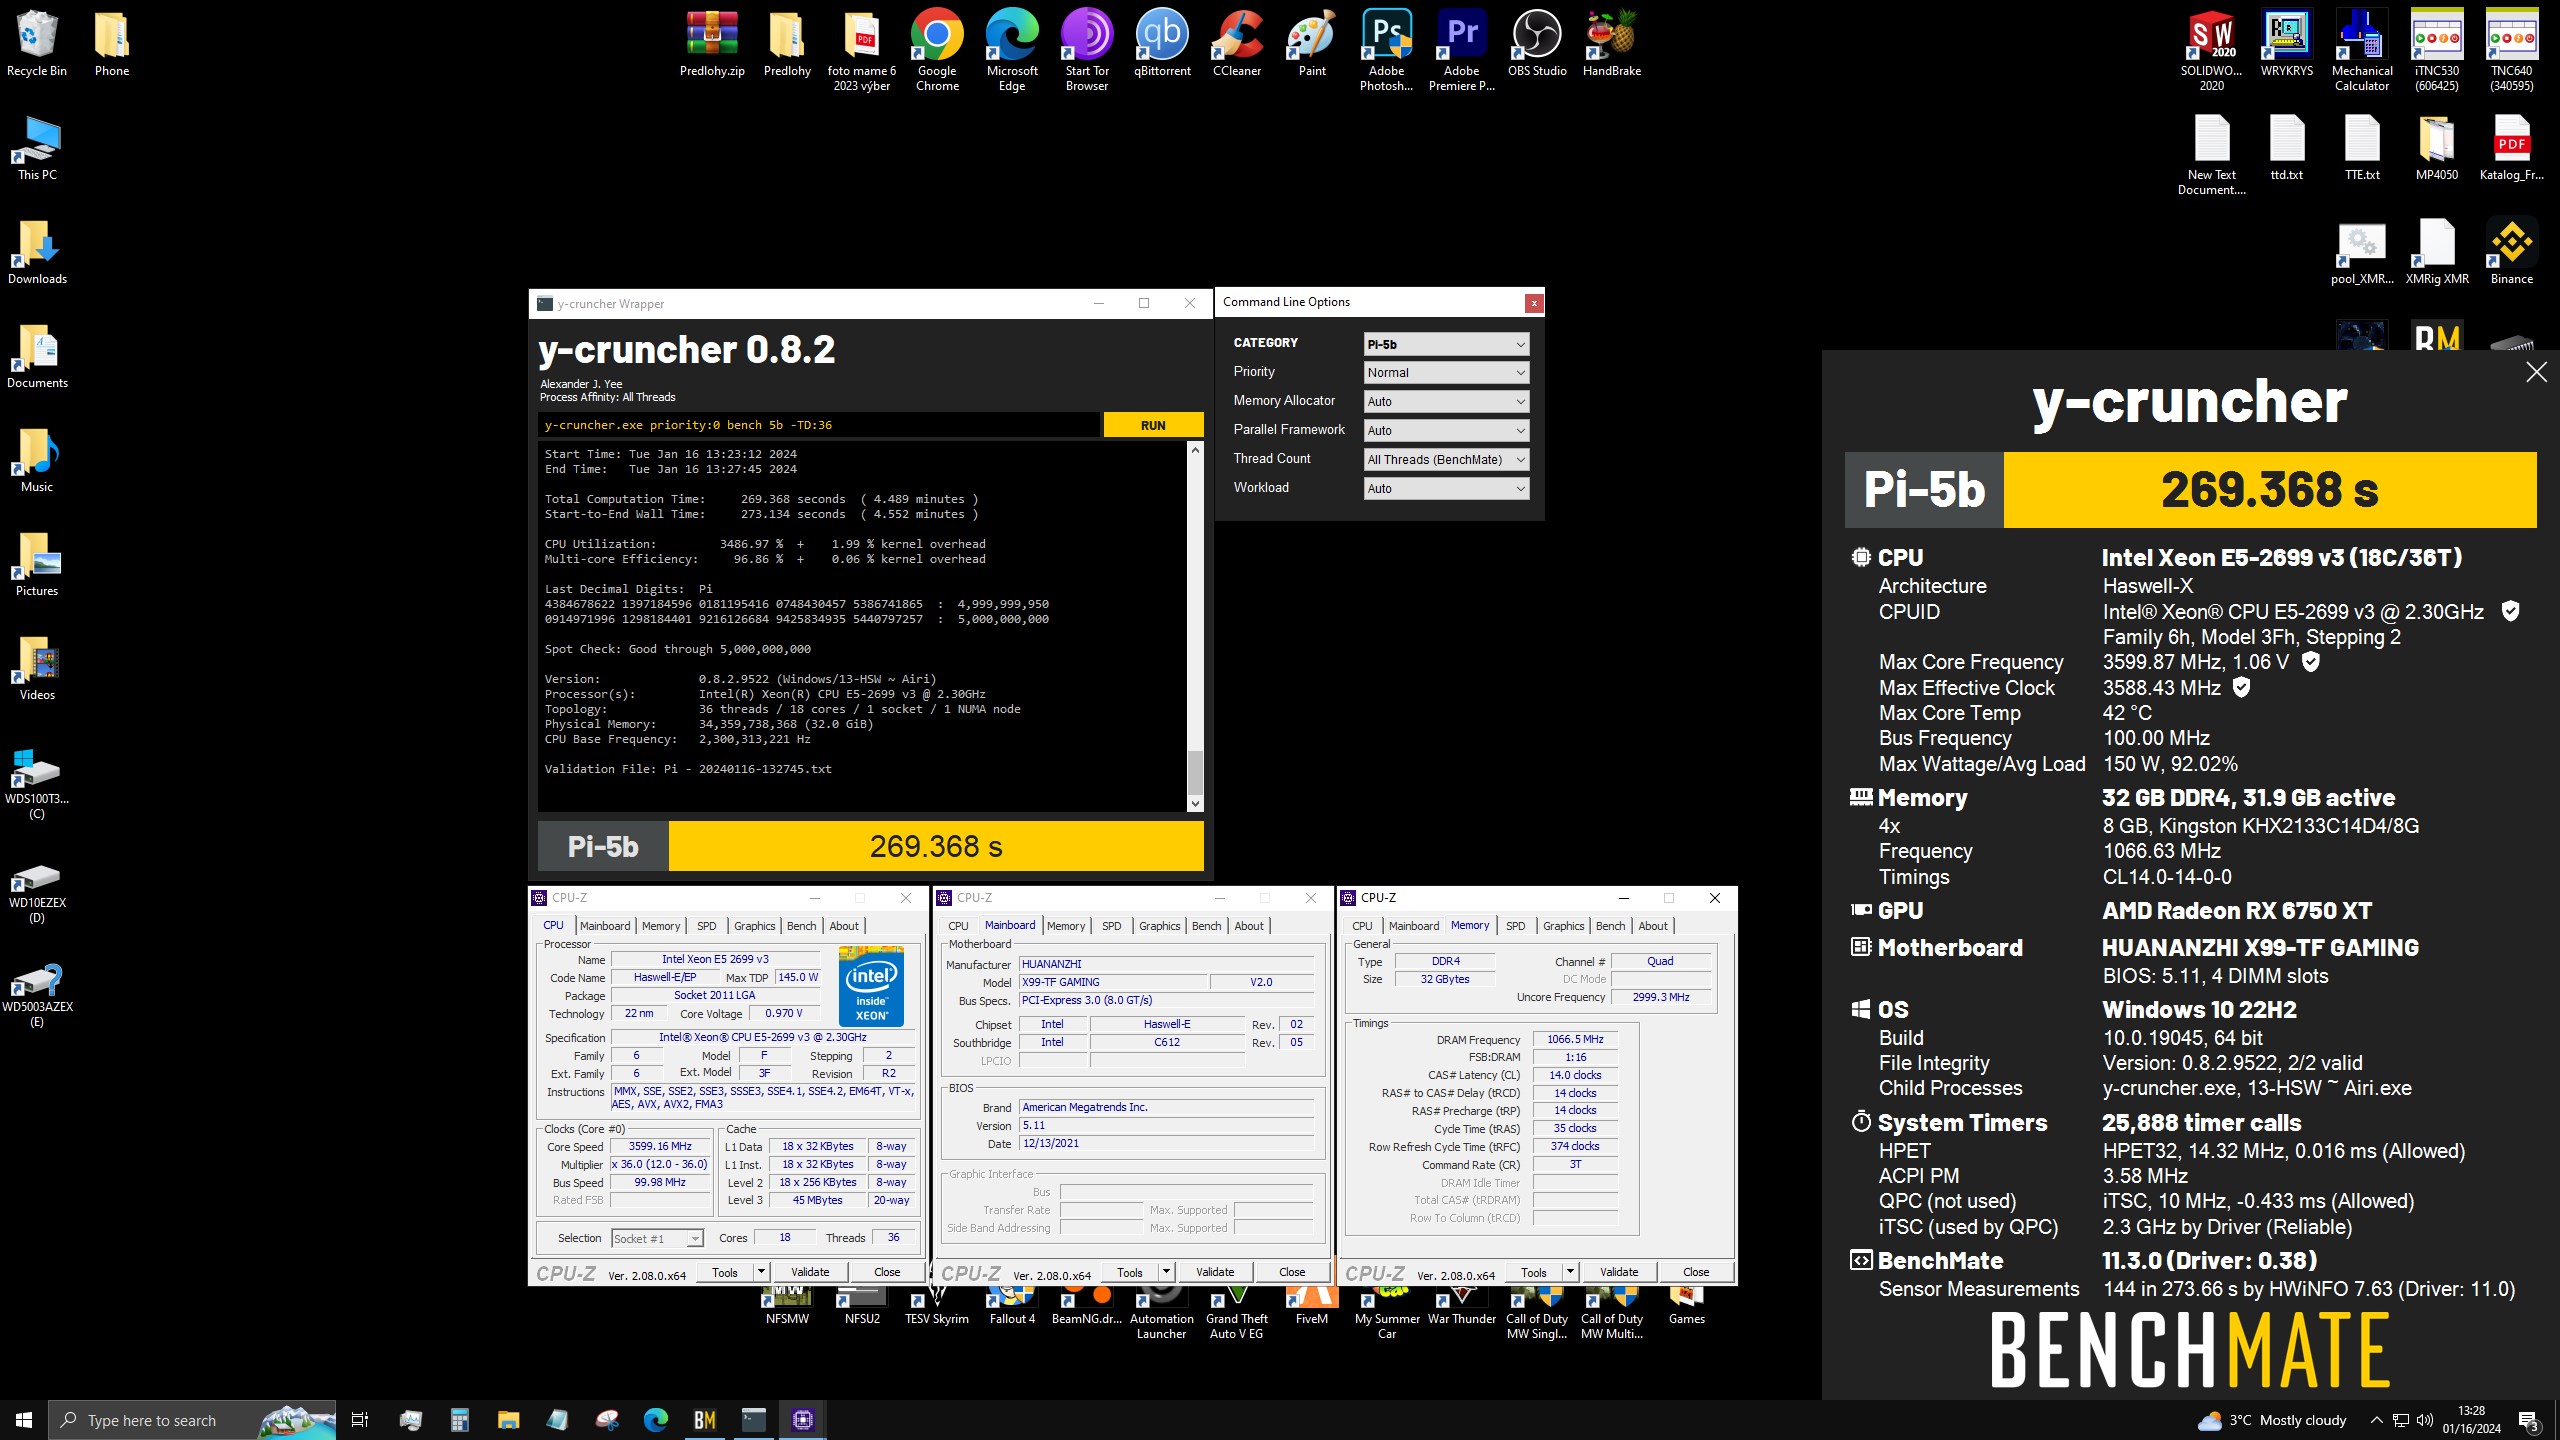Click CPU-Z icon in taskbar

pos(802,1420)
